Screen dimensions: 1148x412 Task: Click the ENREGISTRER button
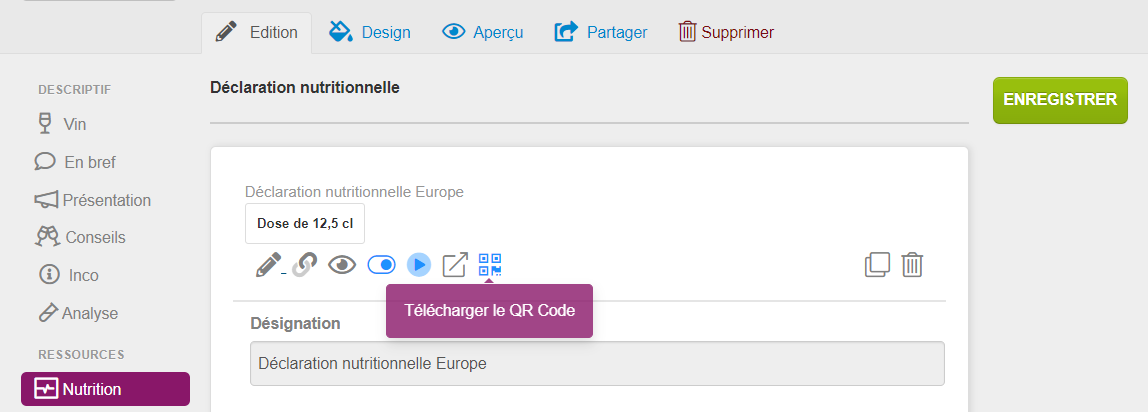(x=1060, y=100)
